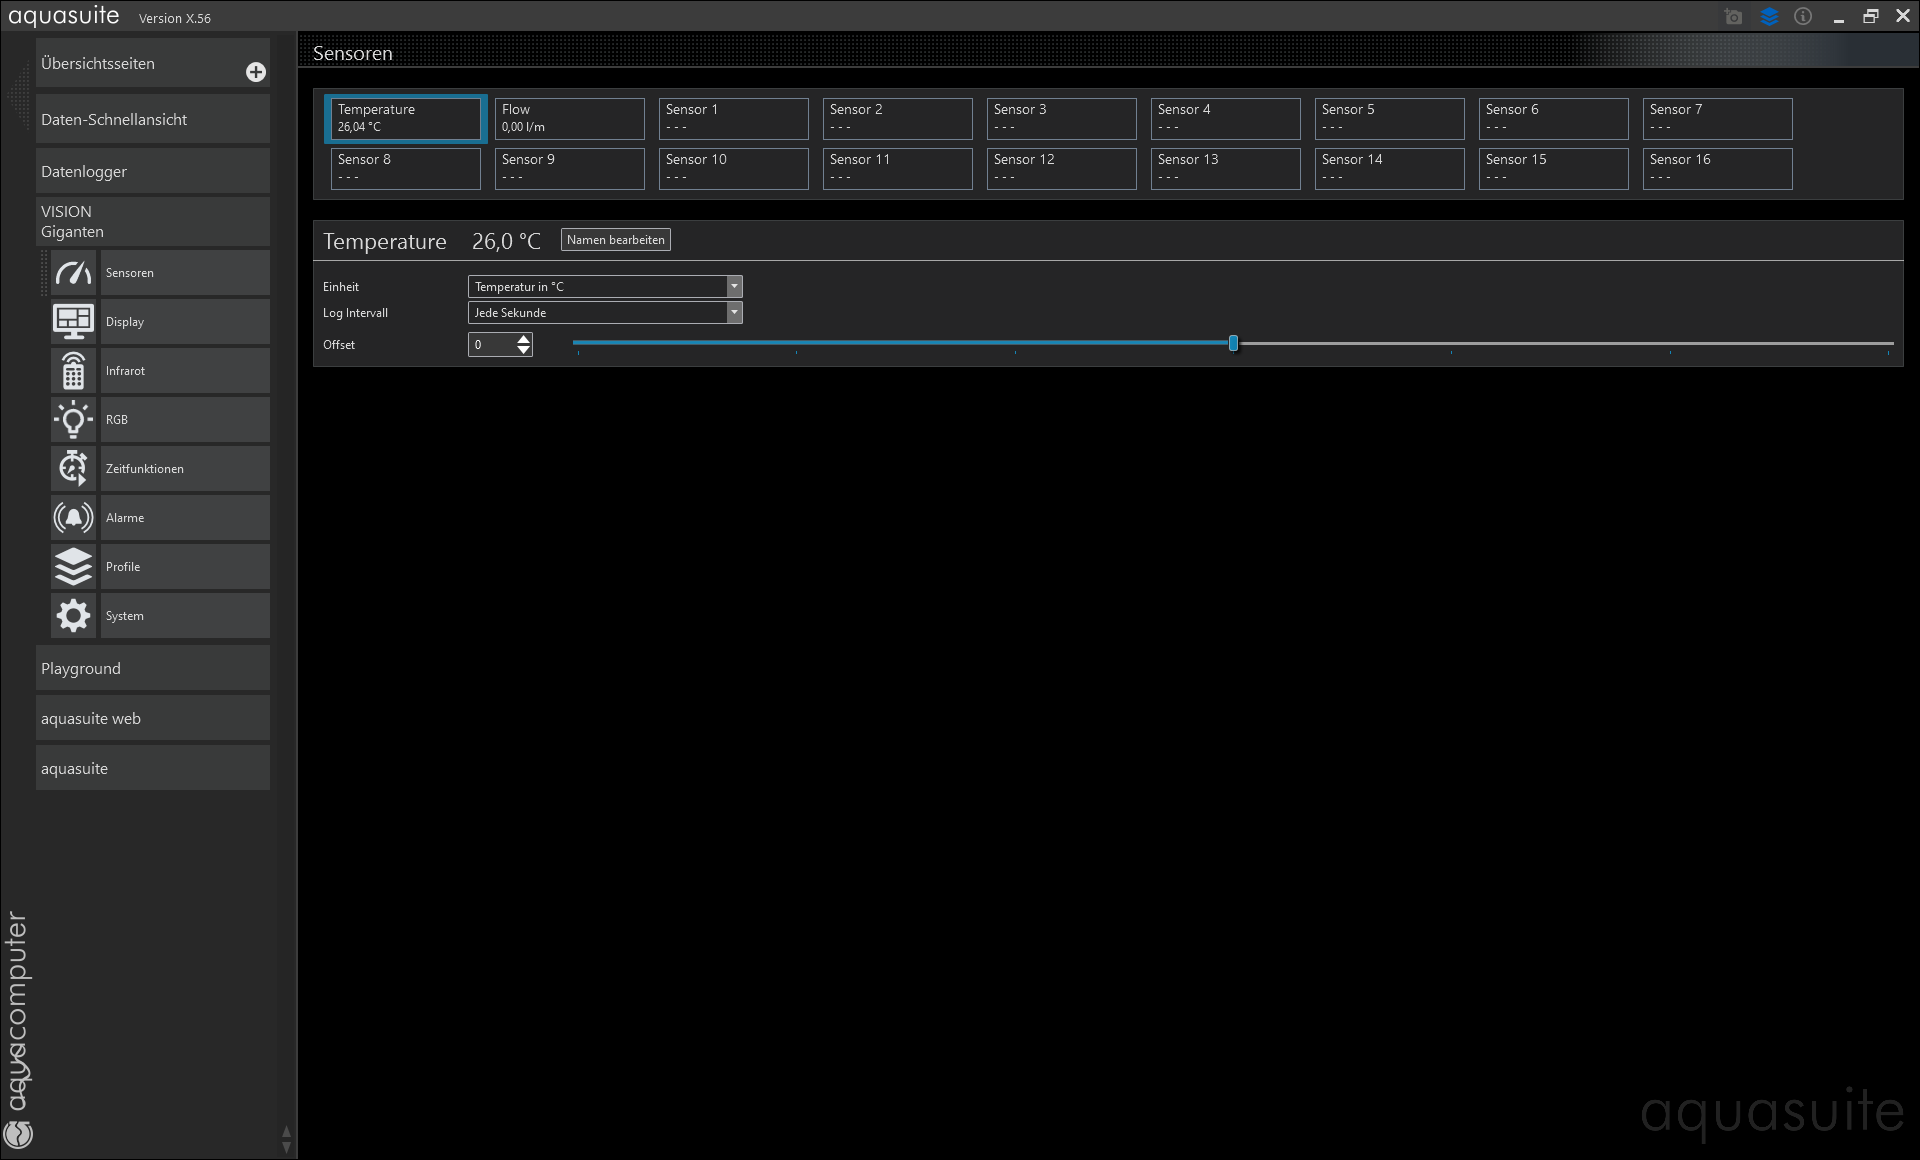The height and width of the screenshot is (1160, 1920).
Task: Click the info icon in title bar
Action: (x=1803, y=17)
